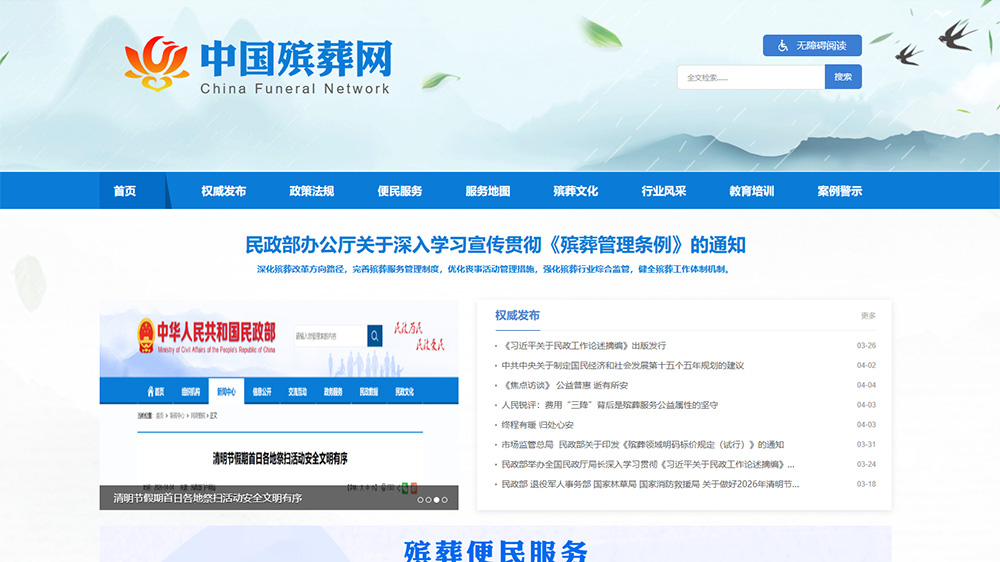This screenshot has width=1000, height=562.
Task: Expand 更多 in 权威发布 panel
Action: click(x=868, y=316)
